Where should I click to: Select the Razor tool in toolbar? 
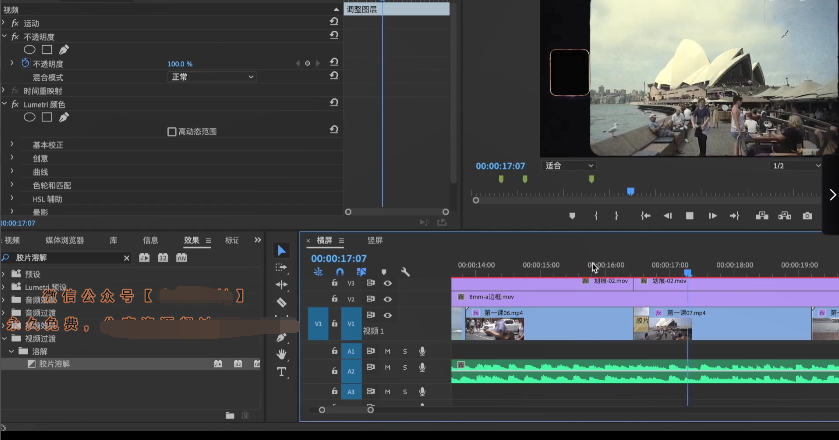pos(282,302)
